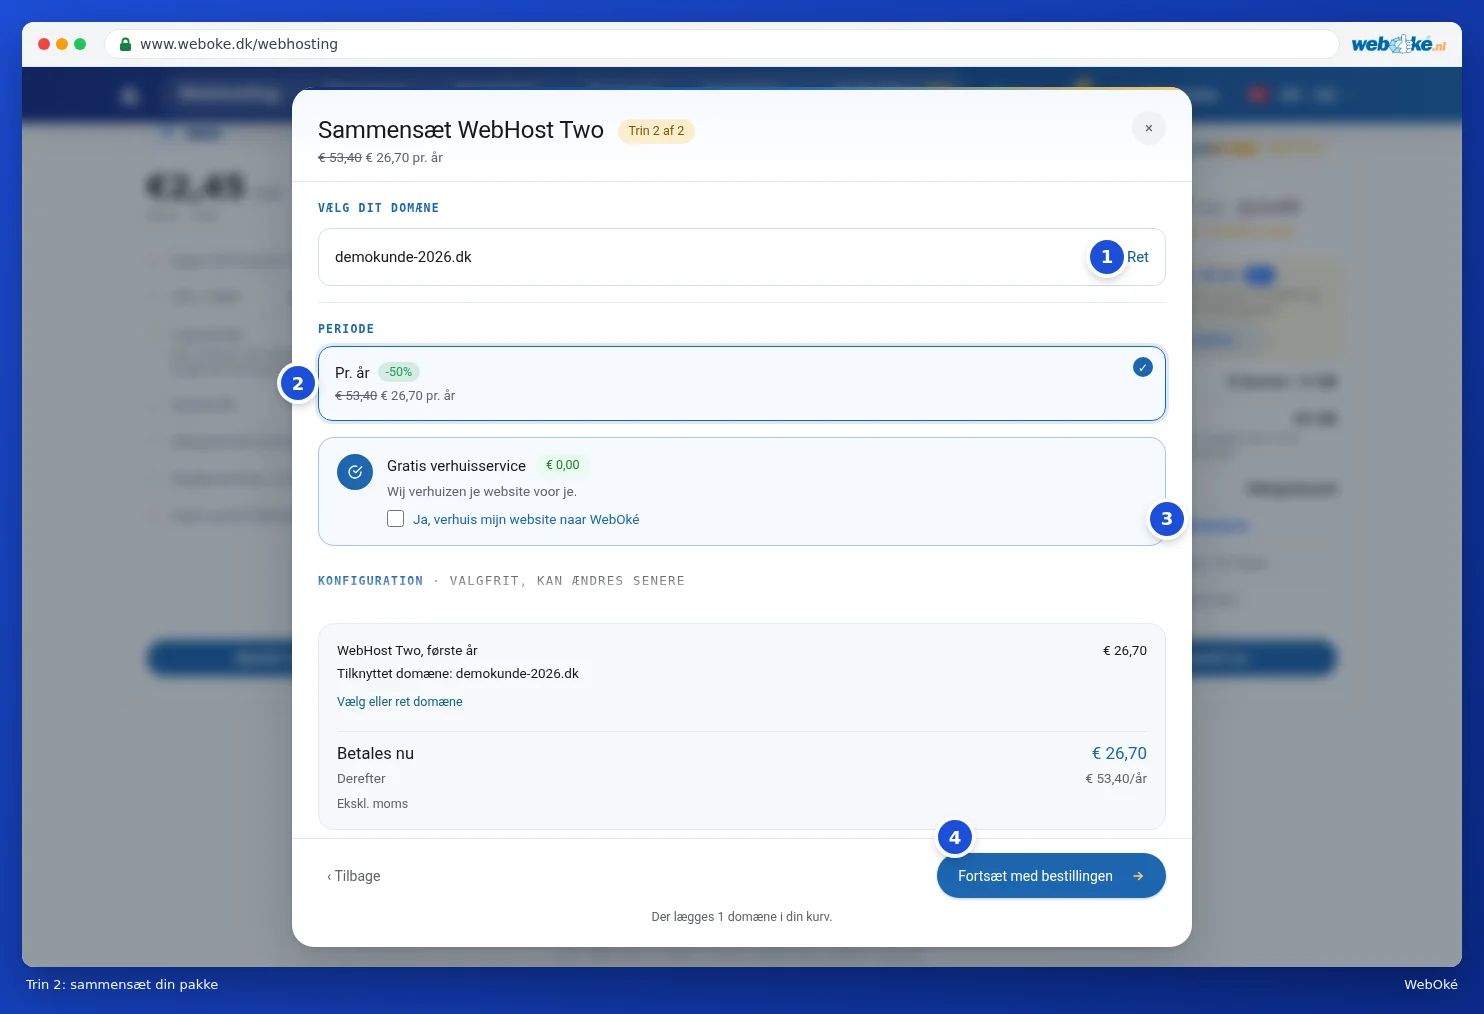Image resolution: width=1484 pixels, height=1014 pixels.
Task: Click the "KONFIGURATION" section label
Action: pyautogui.click(x=370, y=581)
